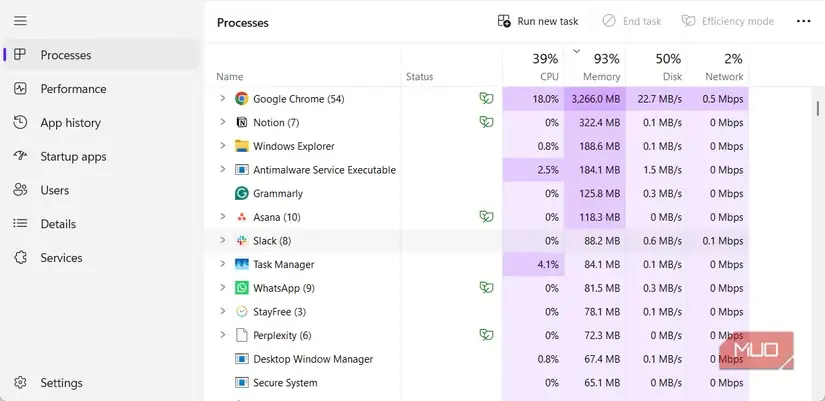Click the efficiency leaf icon for Notion

coord(486,122)
